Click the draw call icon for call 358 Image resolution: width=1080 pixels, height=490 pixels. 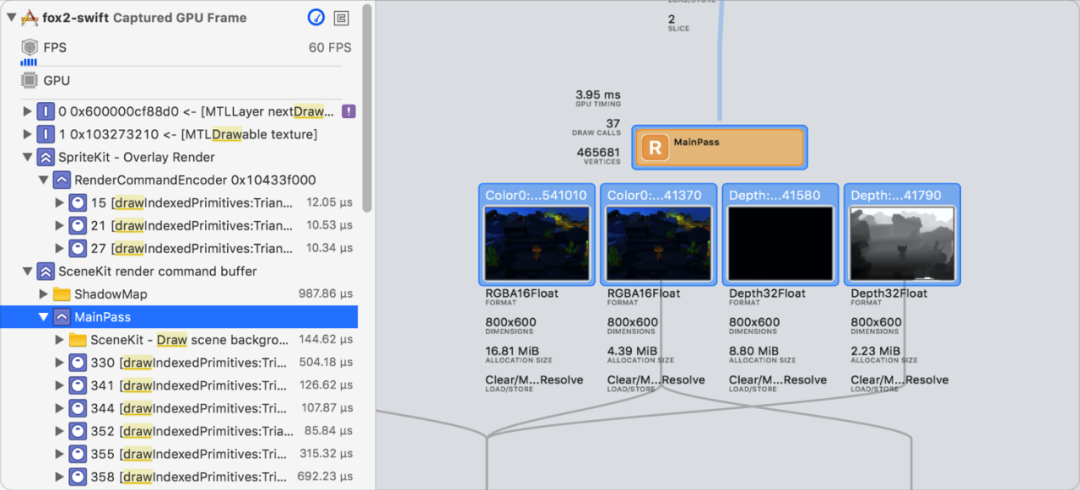click(77, 477)
